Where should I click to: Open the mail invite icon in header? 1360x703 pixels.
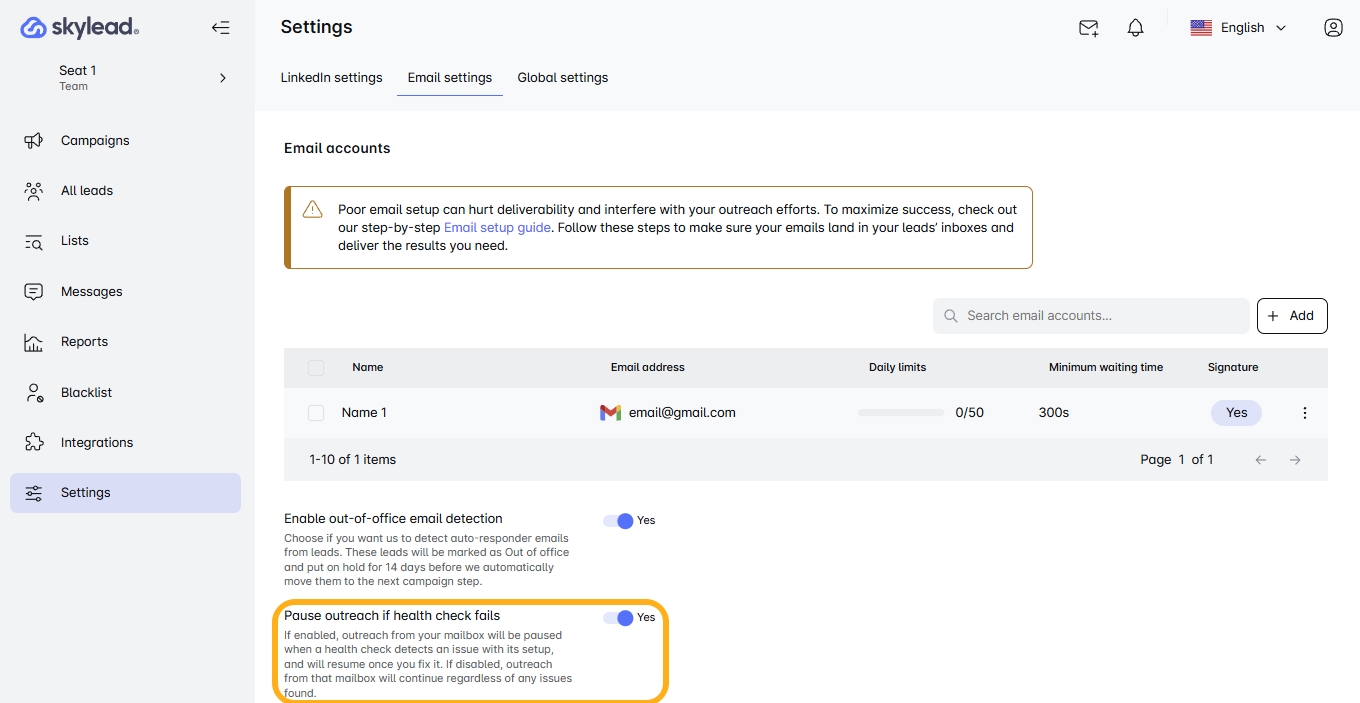[1089, 28]
